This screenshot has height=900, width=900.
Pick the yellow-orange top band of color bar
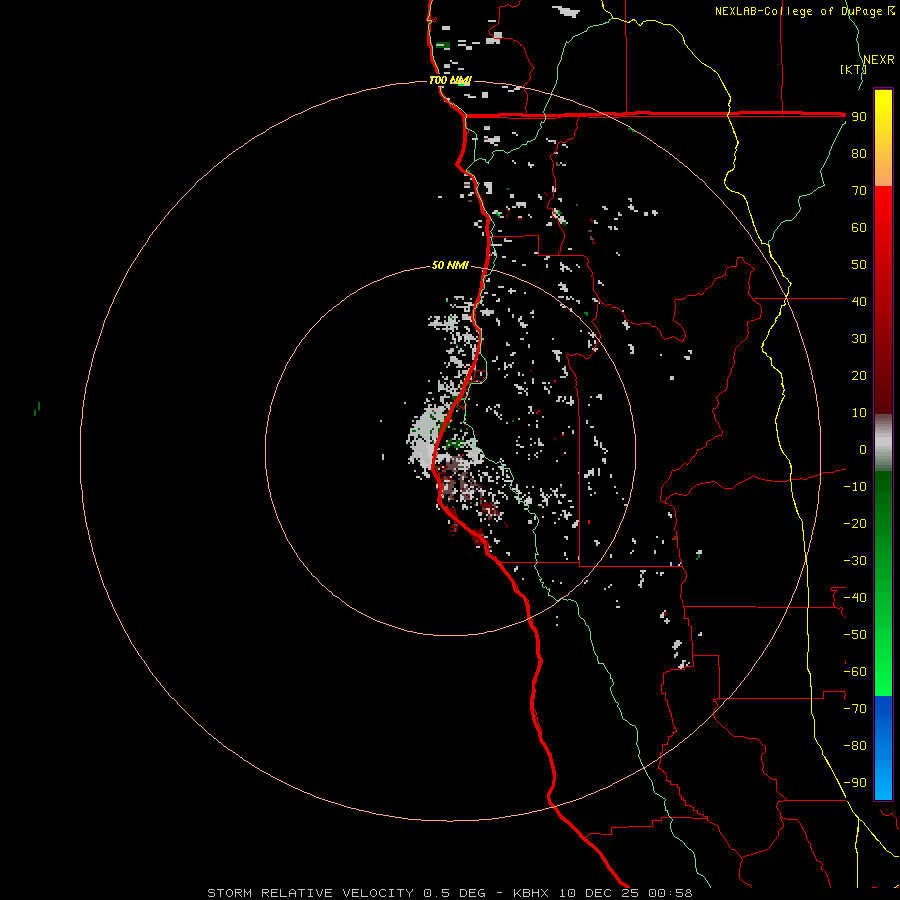(x=883, y=138)
